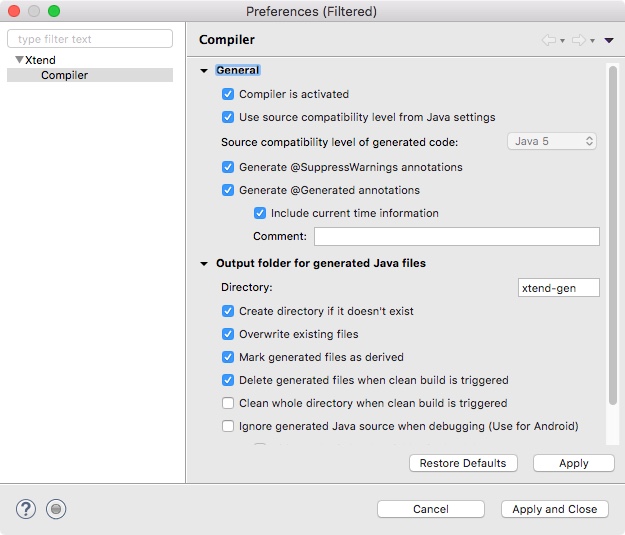Collapse the Xtend tree node
The width and height of the screenshot is (625, 535).
click(19, 60)
